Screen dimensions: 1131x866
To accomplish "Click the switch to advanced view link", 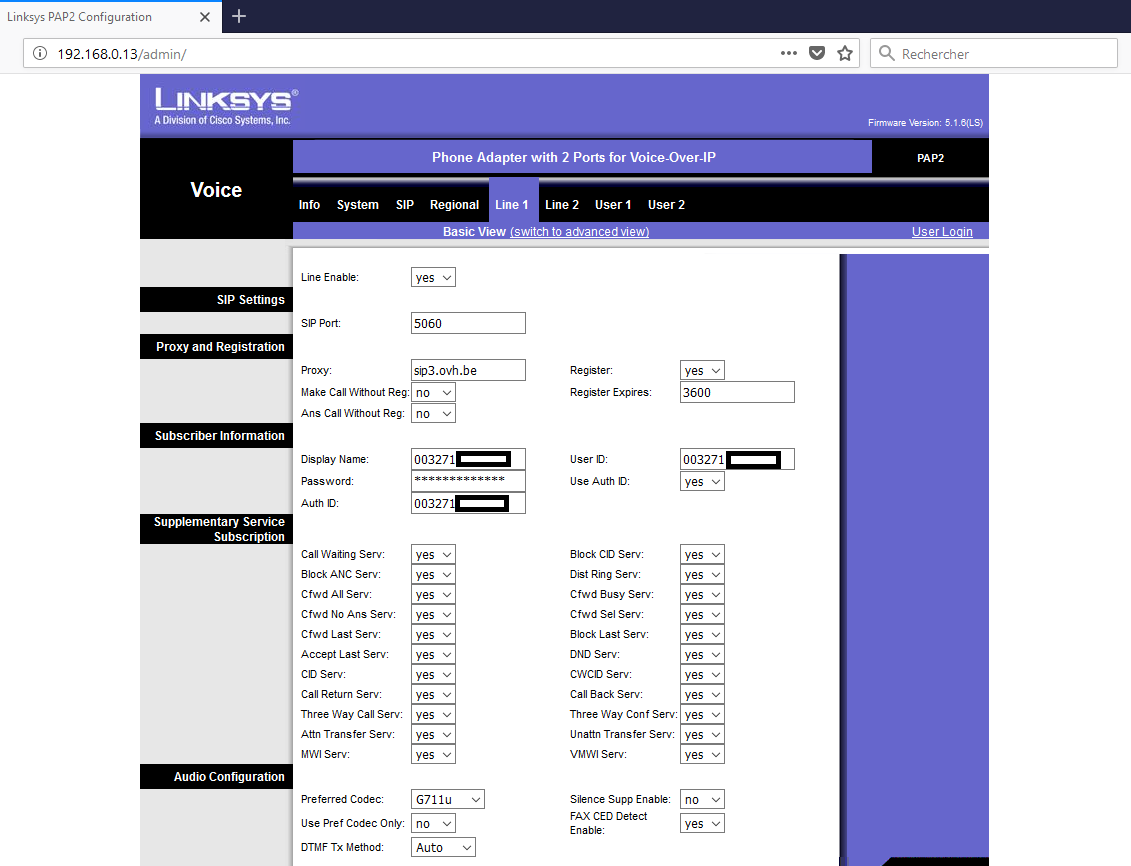I will [579, 232].
